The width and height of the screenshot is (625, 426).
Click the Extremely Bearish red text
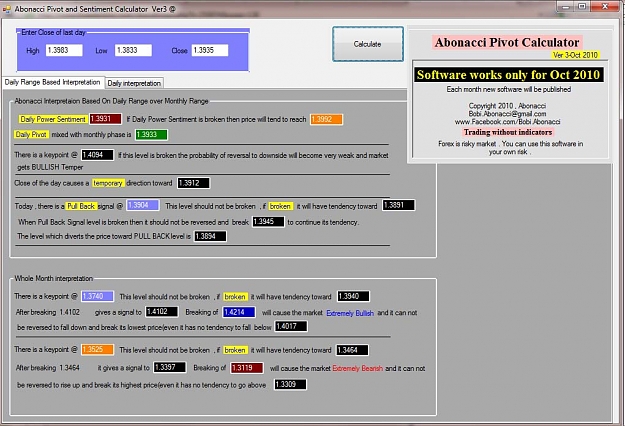(x=358, y=368)
